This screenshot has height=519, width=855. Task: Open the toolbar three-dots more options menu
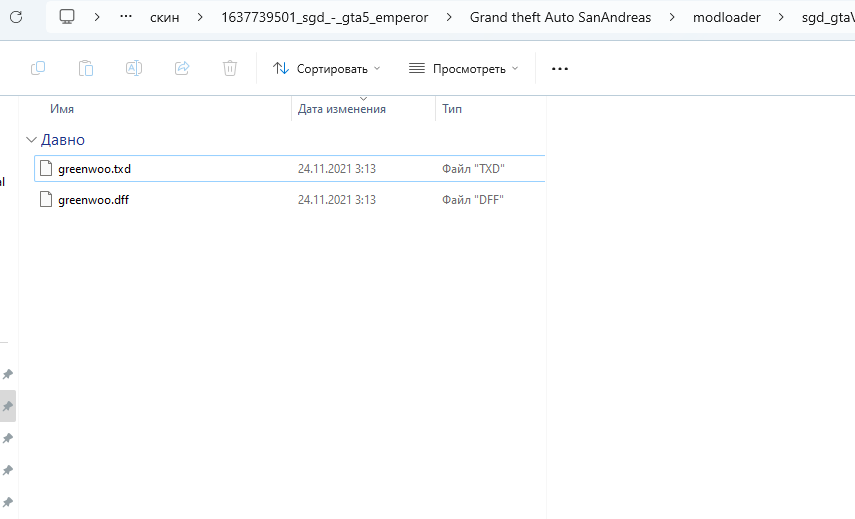560,69
